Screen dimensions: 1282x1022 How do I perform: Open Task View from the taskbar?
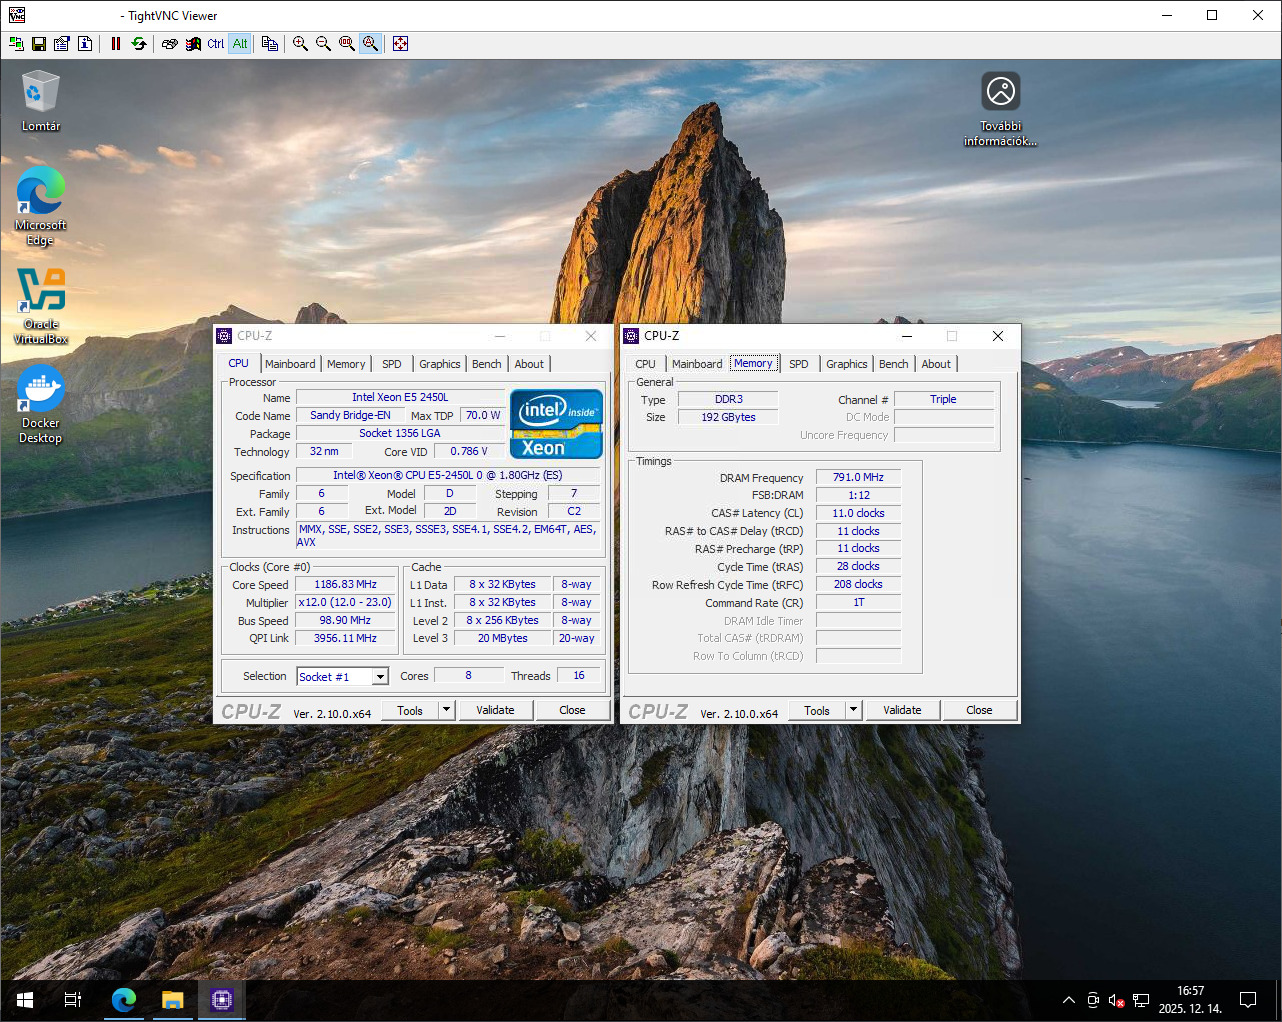click(73, 1000)
